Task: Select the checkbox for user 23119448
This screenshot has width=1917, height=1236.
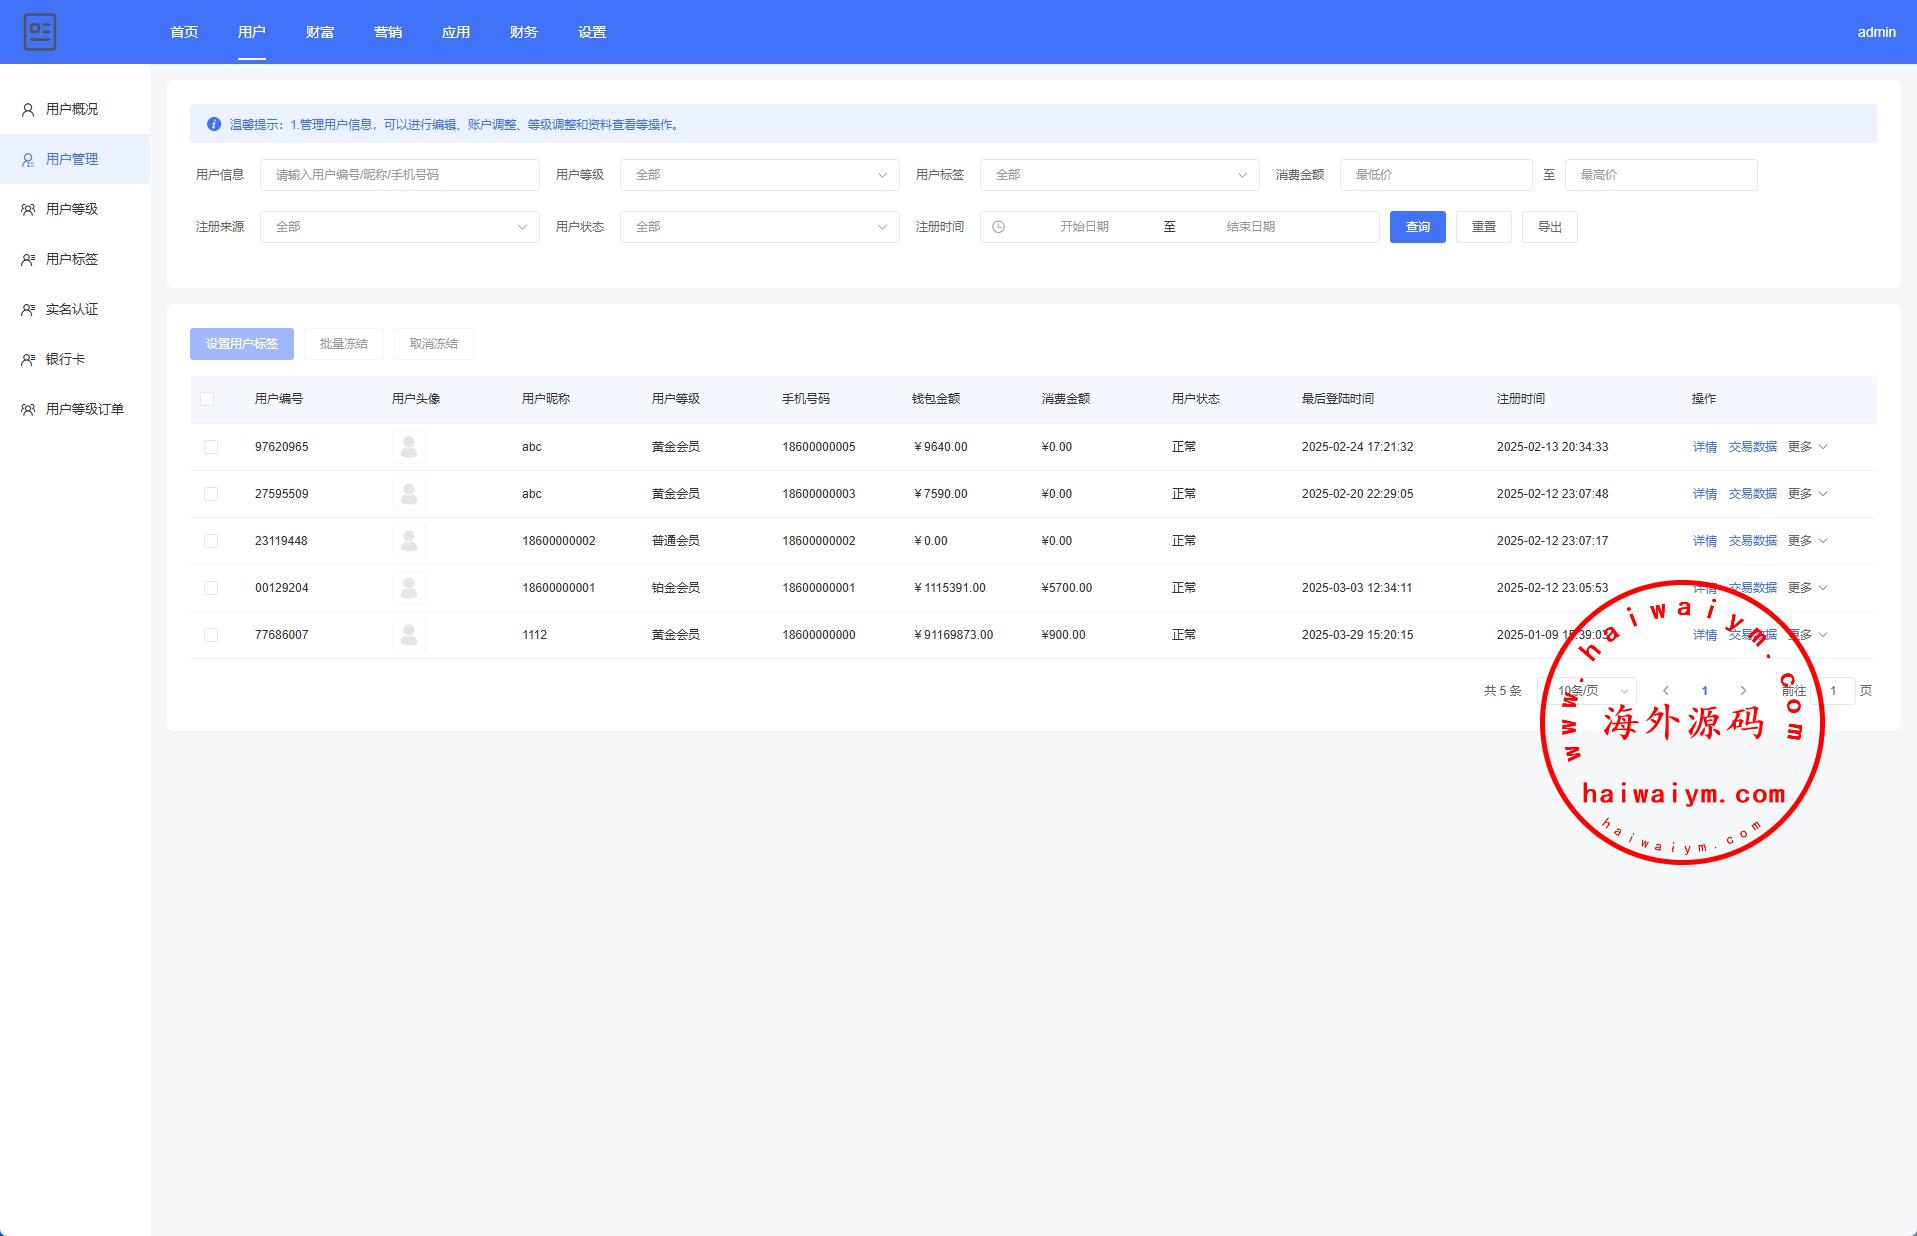Action: click(211, 541)
